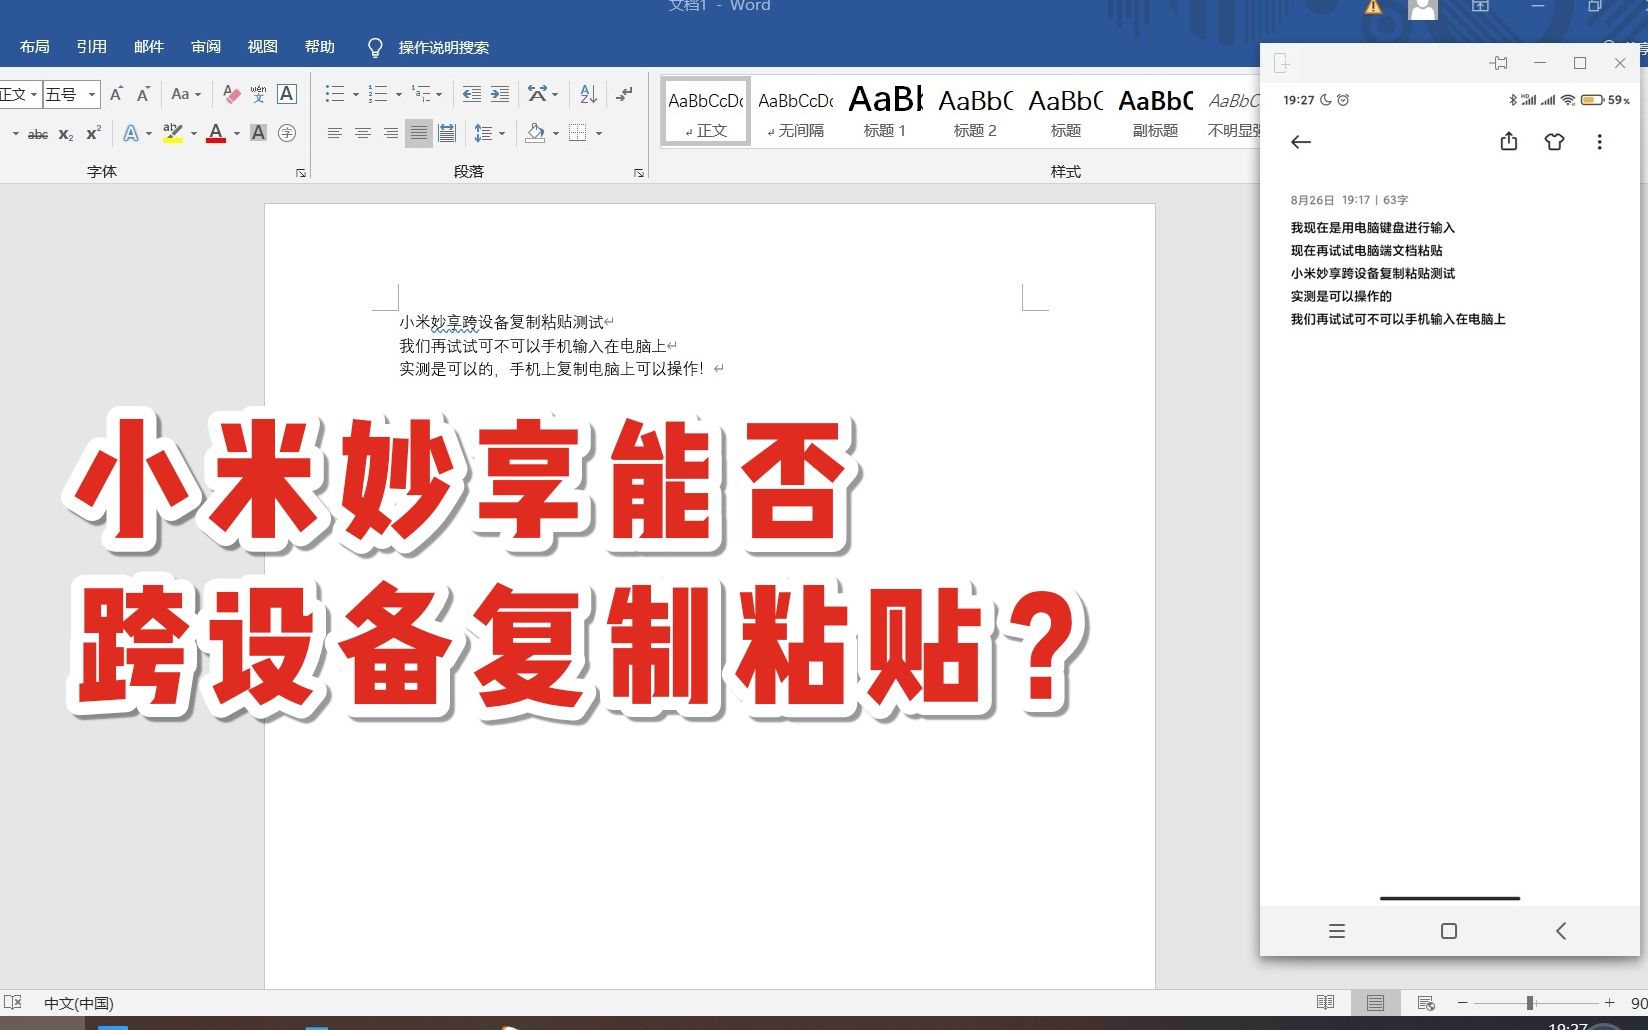The image size is (1648, 1030).
Task: Apply paragraph shading paint bucket
Action: coord(536,133)
